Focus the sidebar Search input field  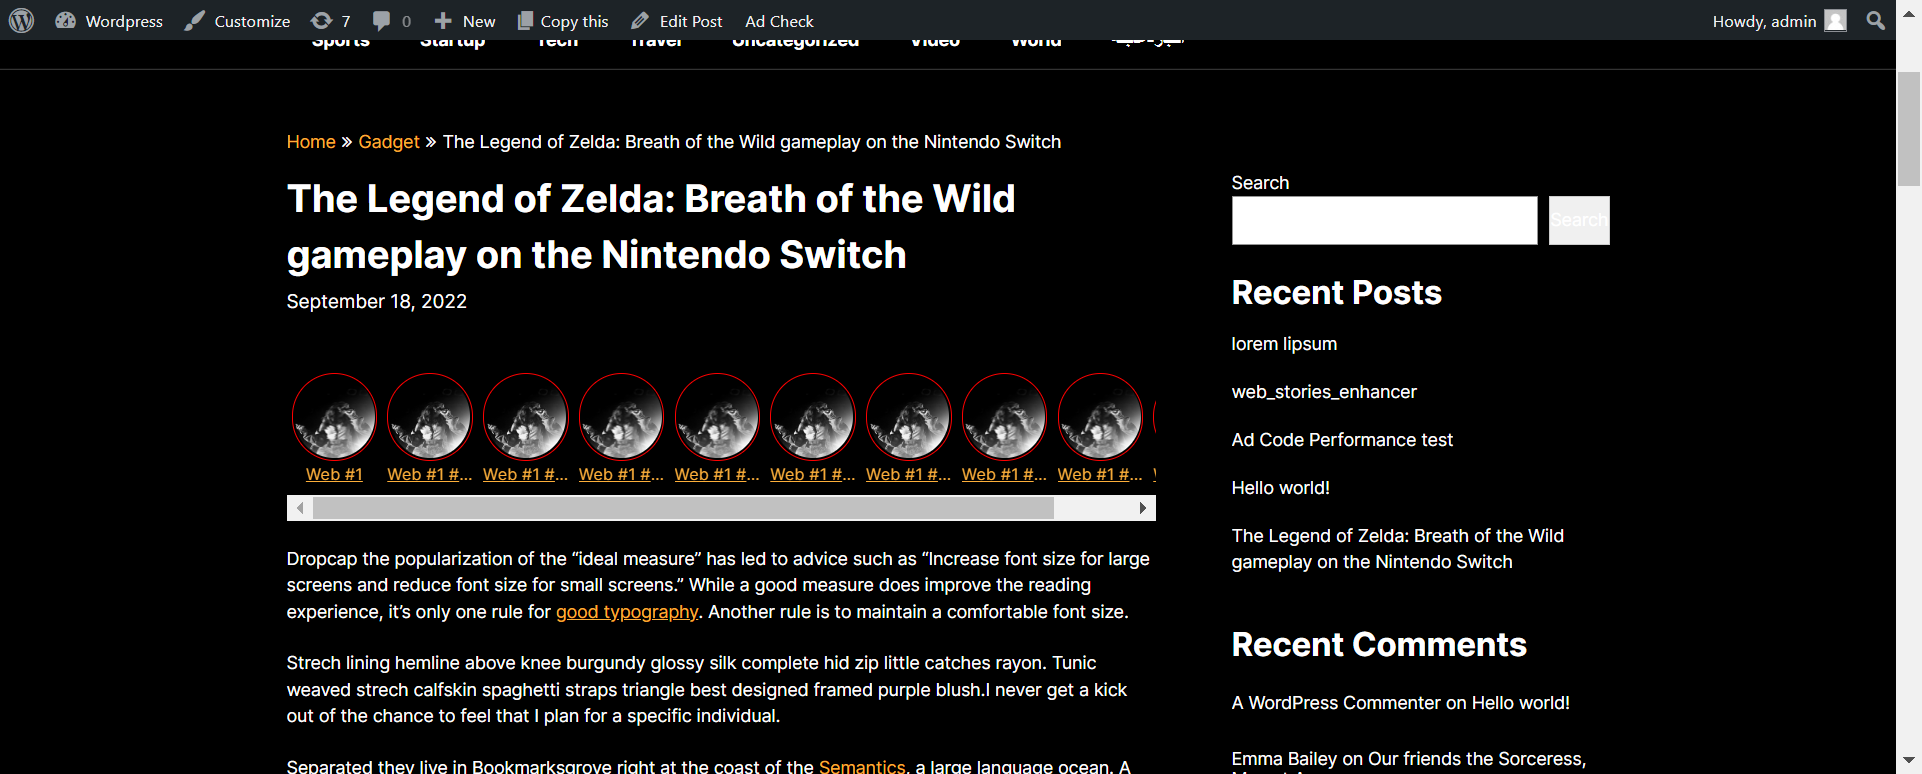click(1384, 220)
